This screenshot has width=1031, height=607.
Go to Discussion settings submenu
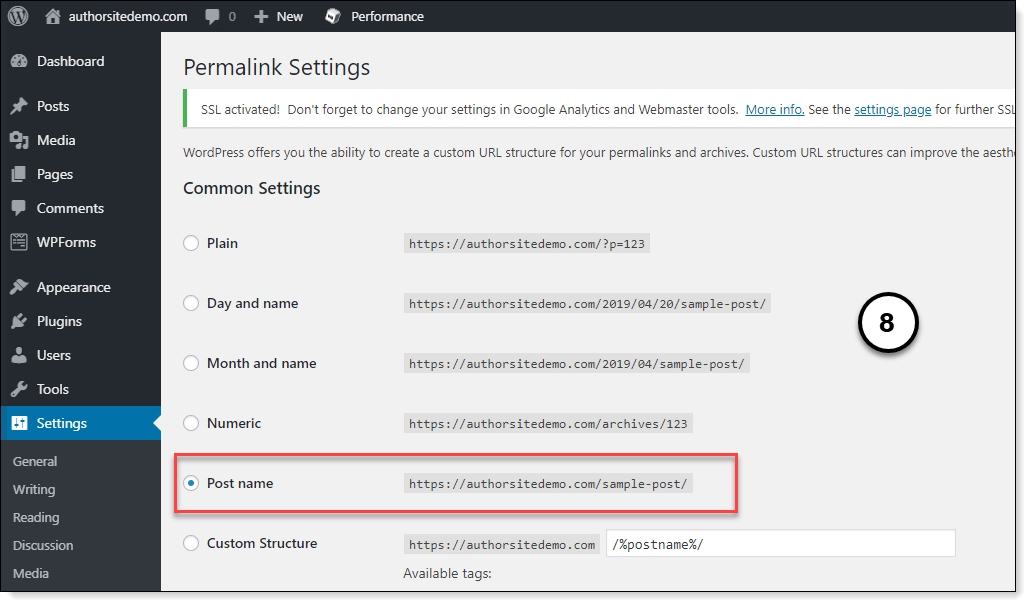pos(43,545)
